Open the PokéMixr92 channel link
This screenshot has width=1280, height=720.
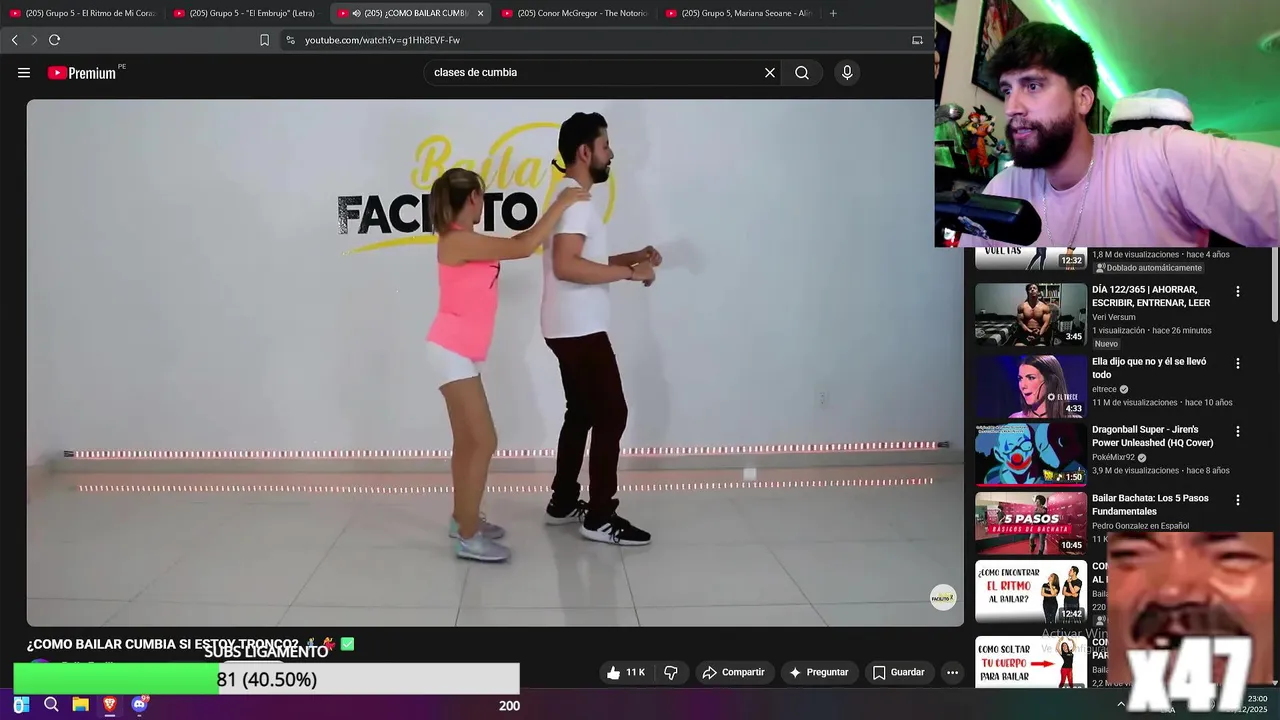coord(1113,457)
